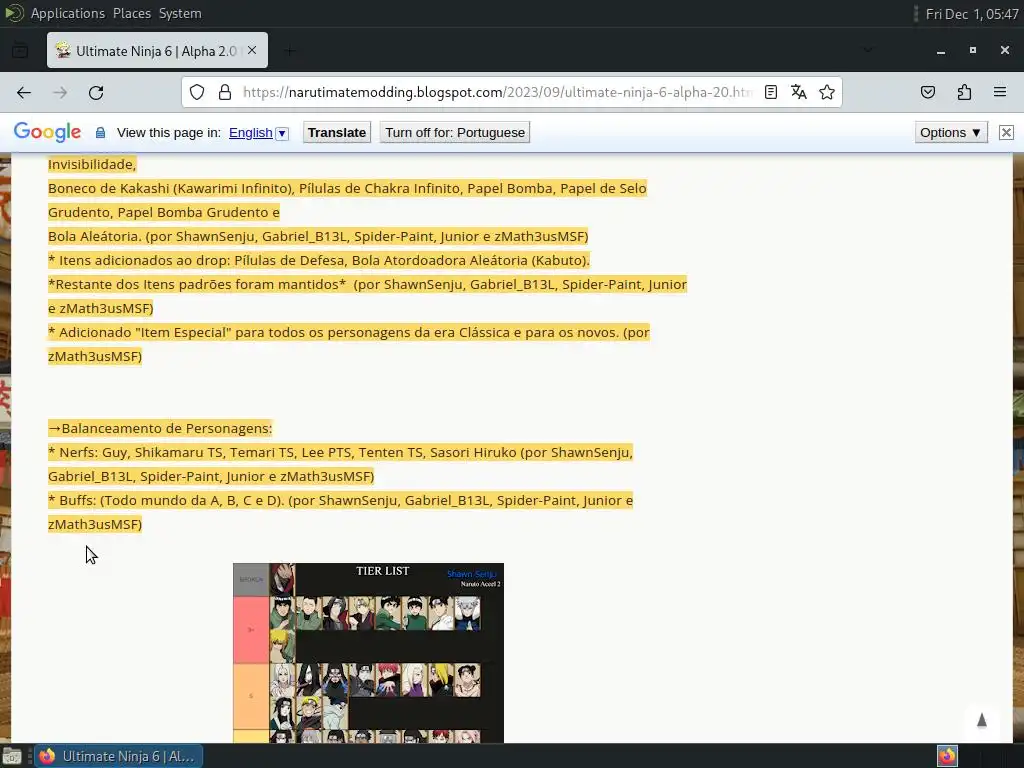The height and width of the screenshot is (768, 1024).
Task: Click the URL address field
Action: [x=496, y=92]
